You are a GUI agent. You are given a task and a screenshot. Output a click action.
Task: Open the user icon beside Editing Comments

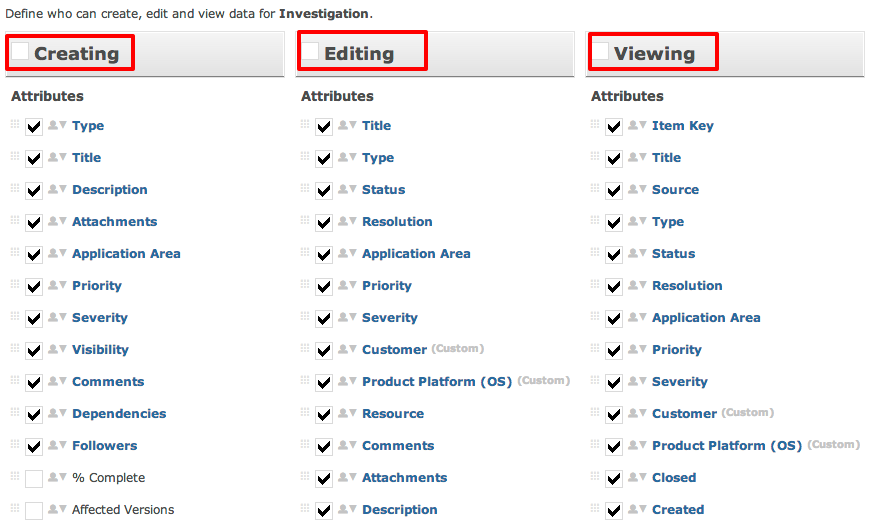[x=347, y=445]
